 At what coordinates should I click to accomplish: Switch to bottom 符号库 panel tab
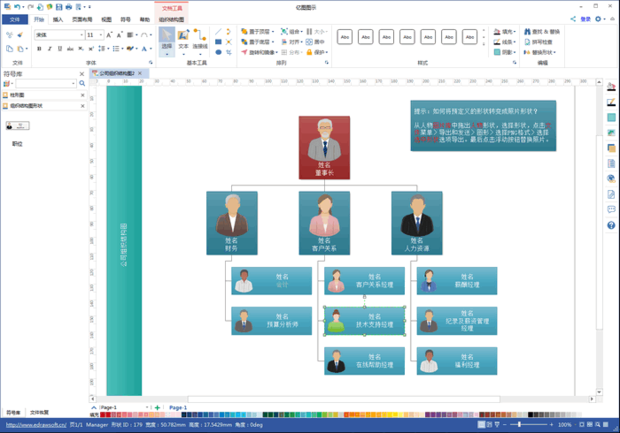click(13, 412)
